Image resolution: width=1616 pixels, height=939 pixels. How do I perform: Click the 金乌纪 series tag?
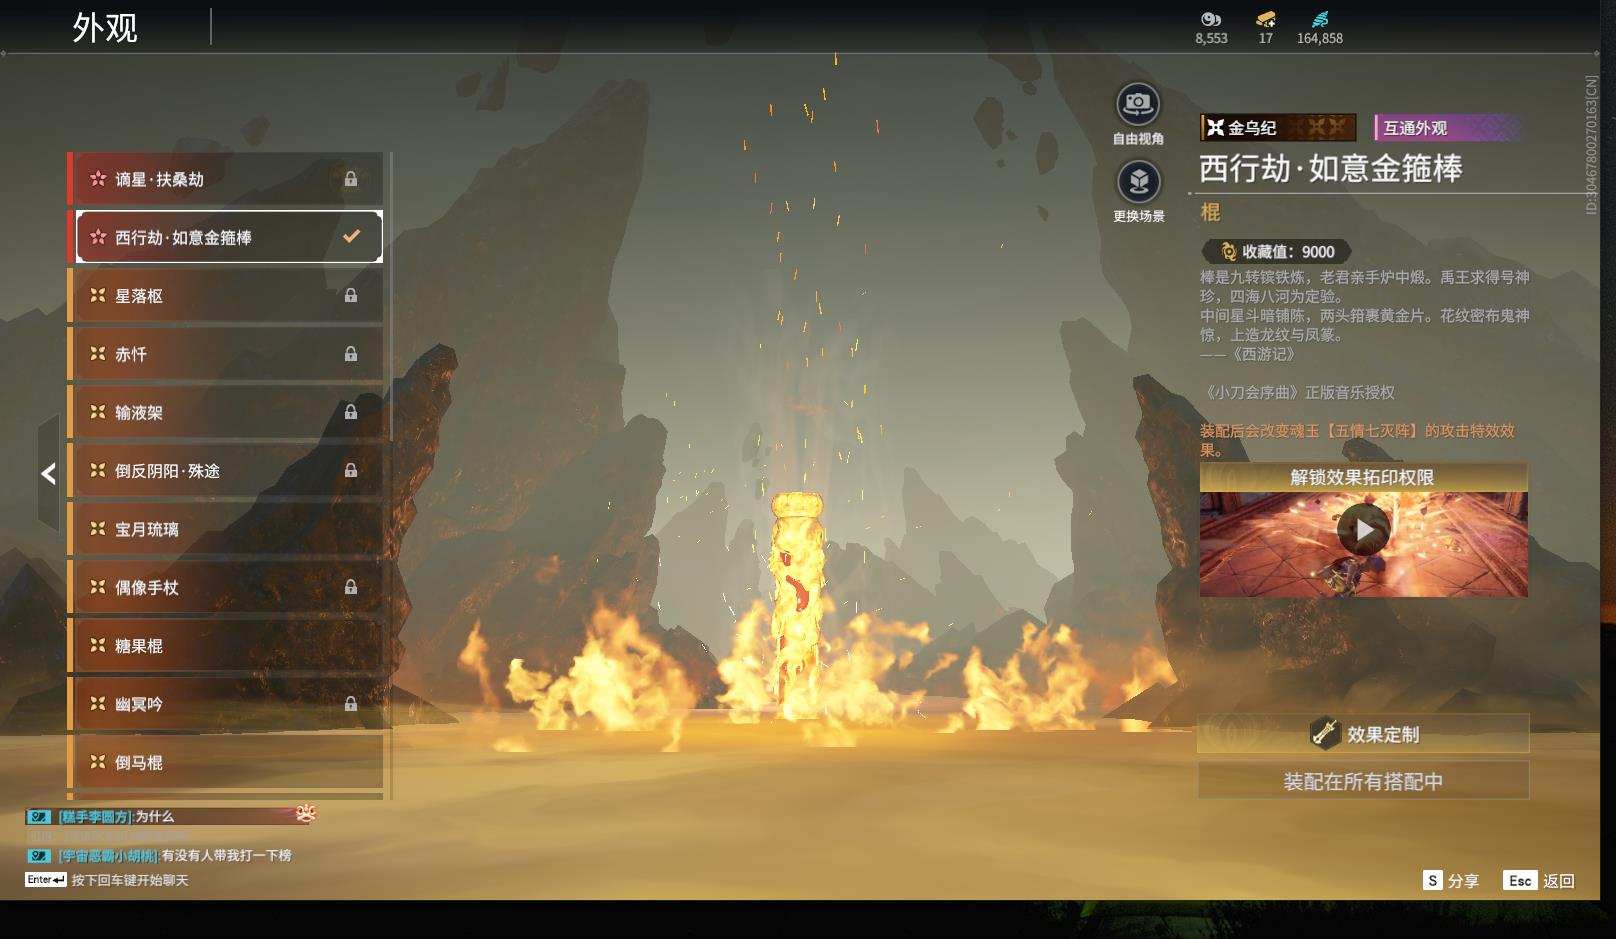pyautogui.click(x=1279, y=127)
